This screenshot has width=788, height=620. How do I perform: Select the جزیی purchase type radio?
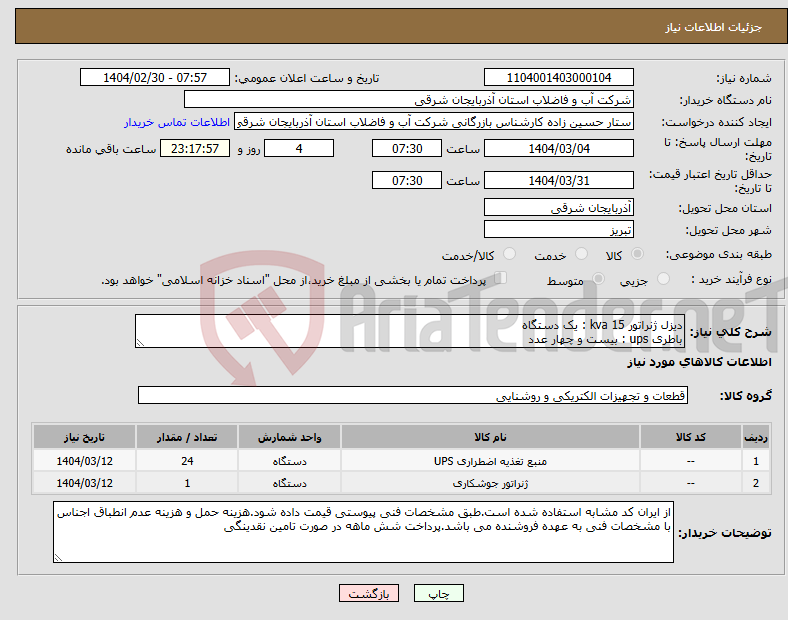click(x=663, y=279)
